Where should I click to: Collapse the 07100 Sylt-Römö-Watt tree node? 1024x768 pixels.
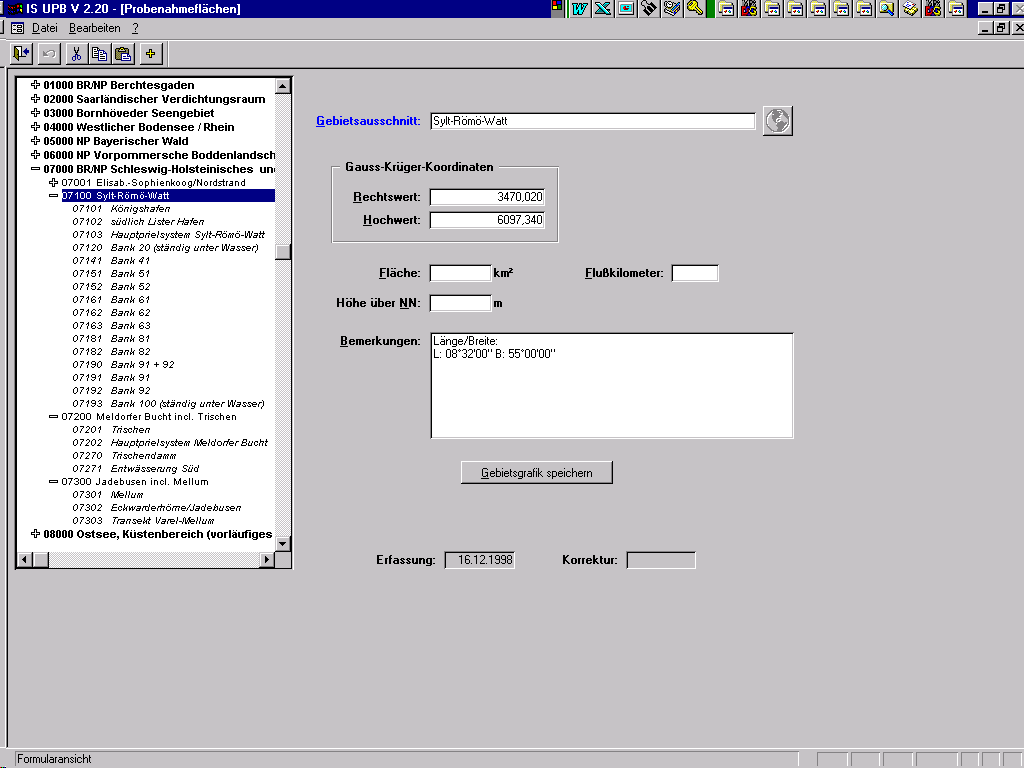click(x=54, y=196)
